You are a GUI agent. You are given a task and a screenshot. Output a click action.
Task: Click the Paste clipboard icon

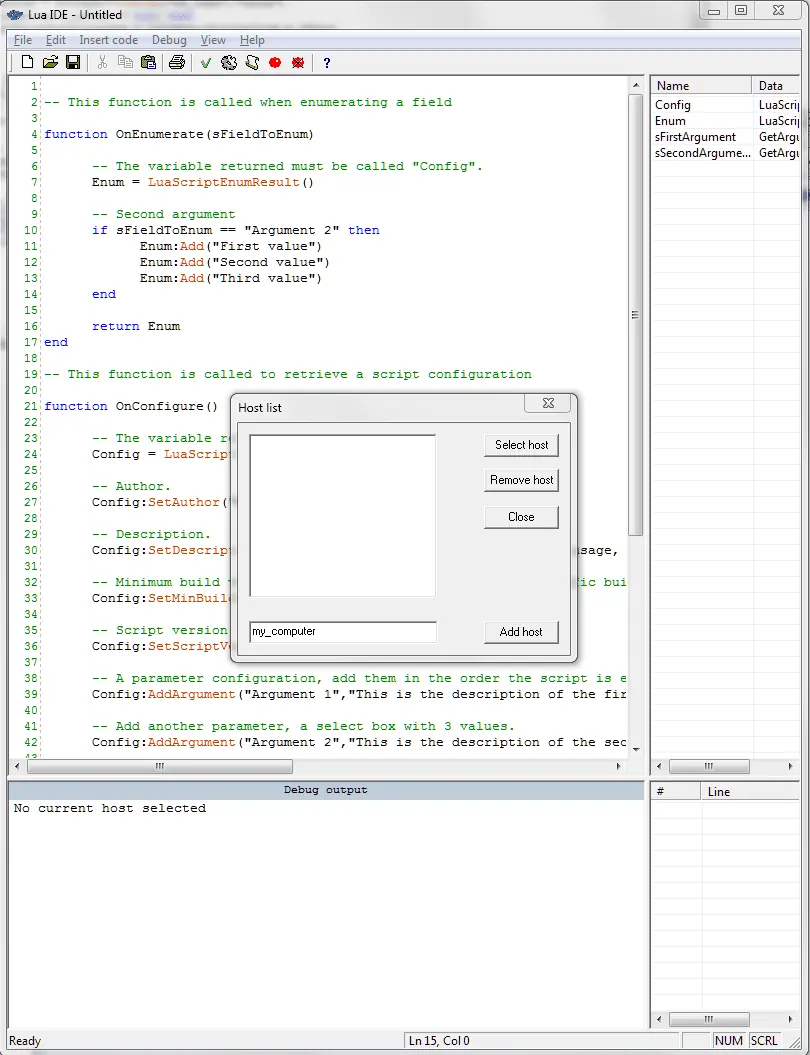(x=148, y=63)
